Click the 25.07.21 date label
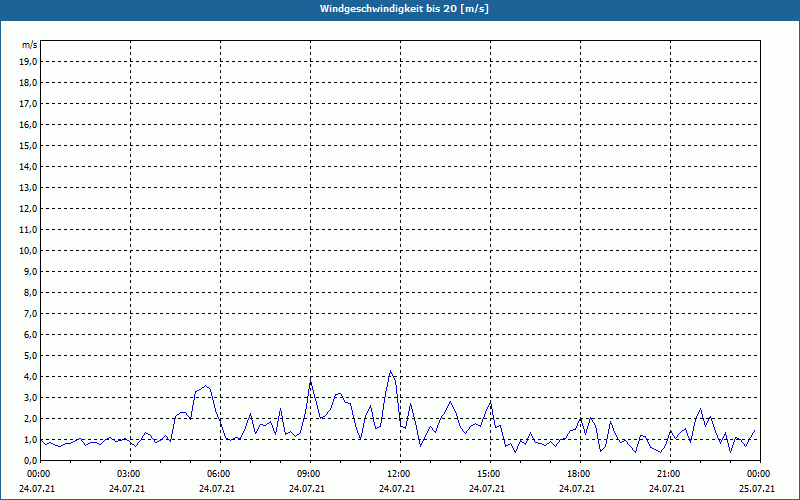This screenshot has width=800, height=500. (757, 489)
